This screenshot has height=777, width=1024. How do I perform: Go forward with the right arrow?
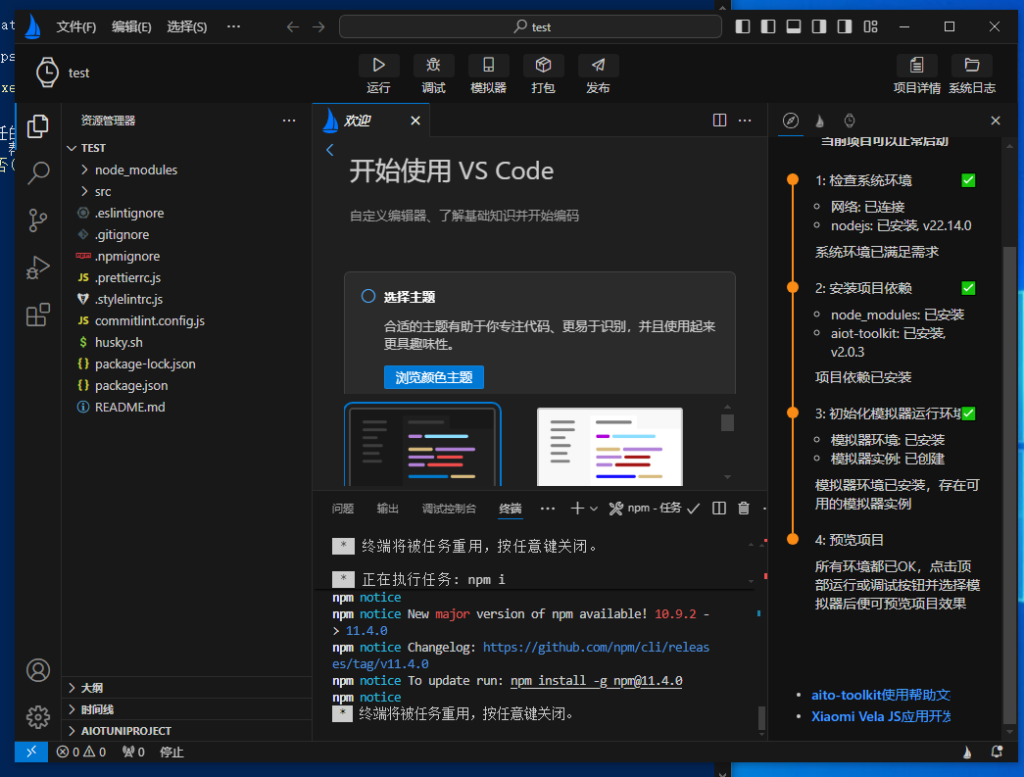[x=319, y=27]
